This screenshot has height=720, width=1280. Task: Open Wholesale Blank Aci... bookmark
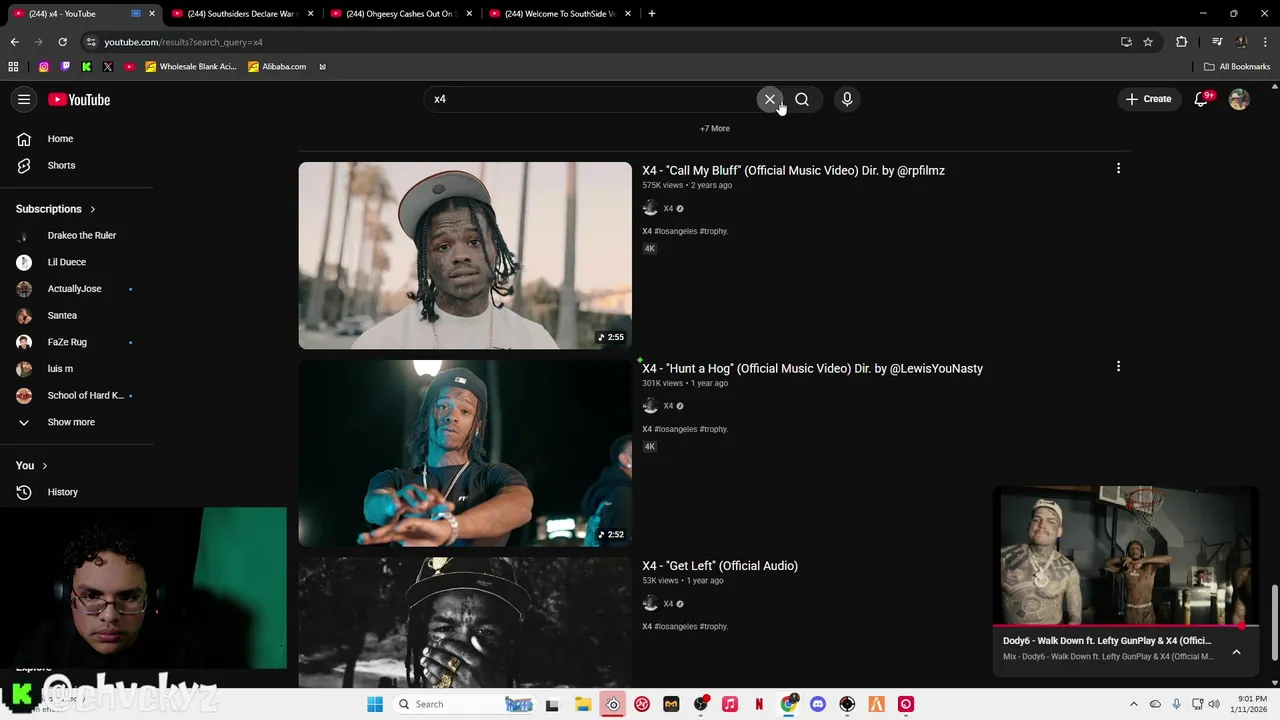(x=191, y=67)
